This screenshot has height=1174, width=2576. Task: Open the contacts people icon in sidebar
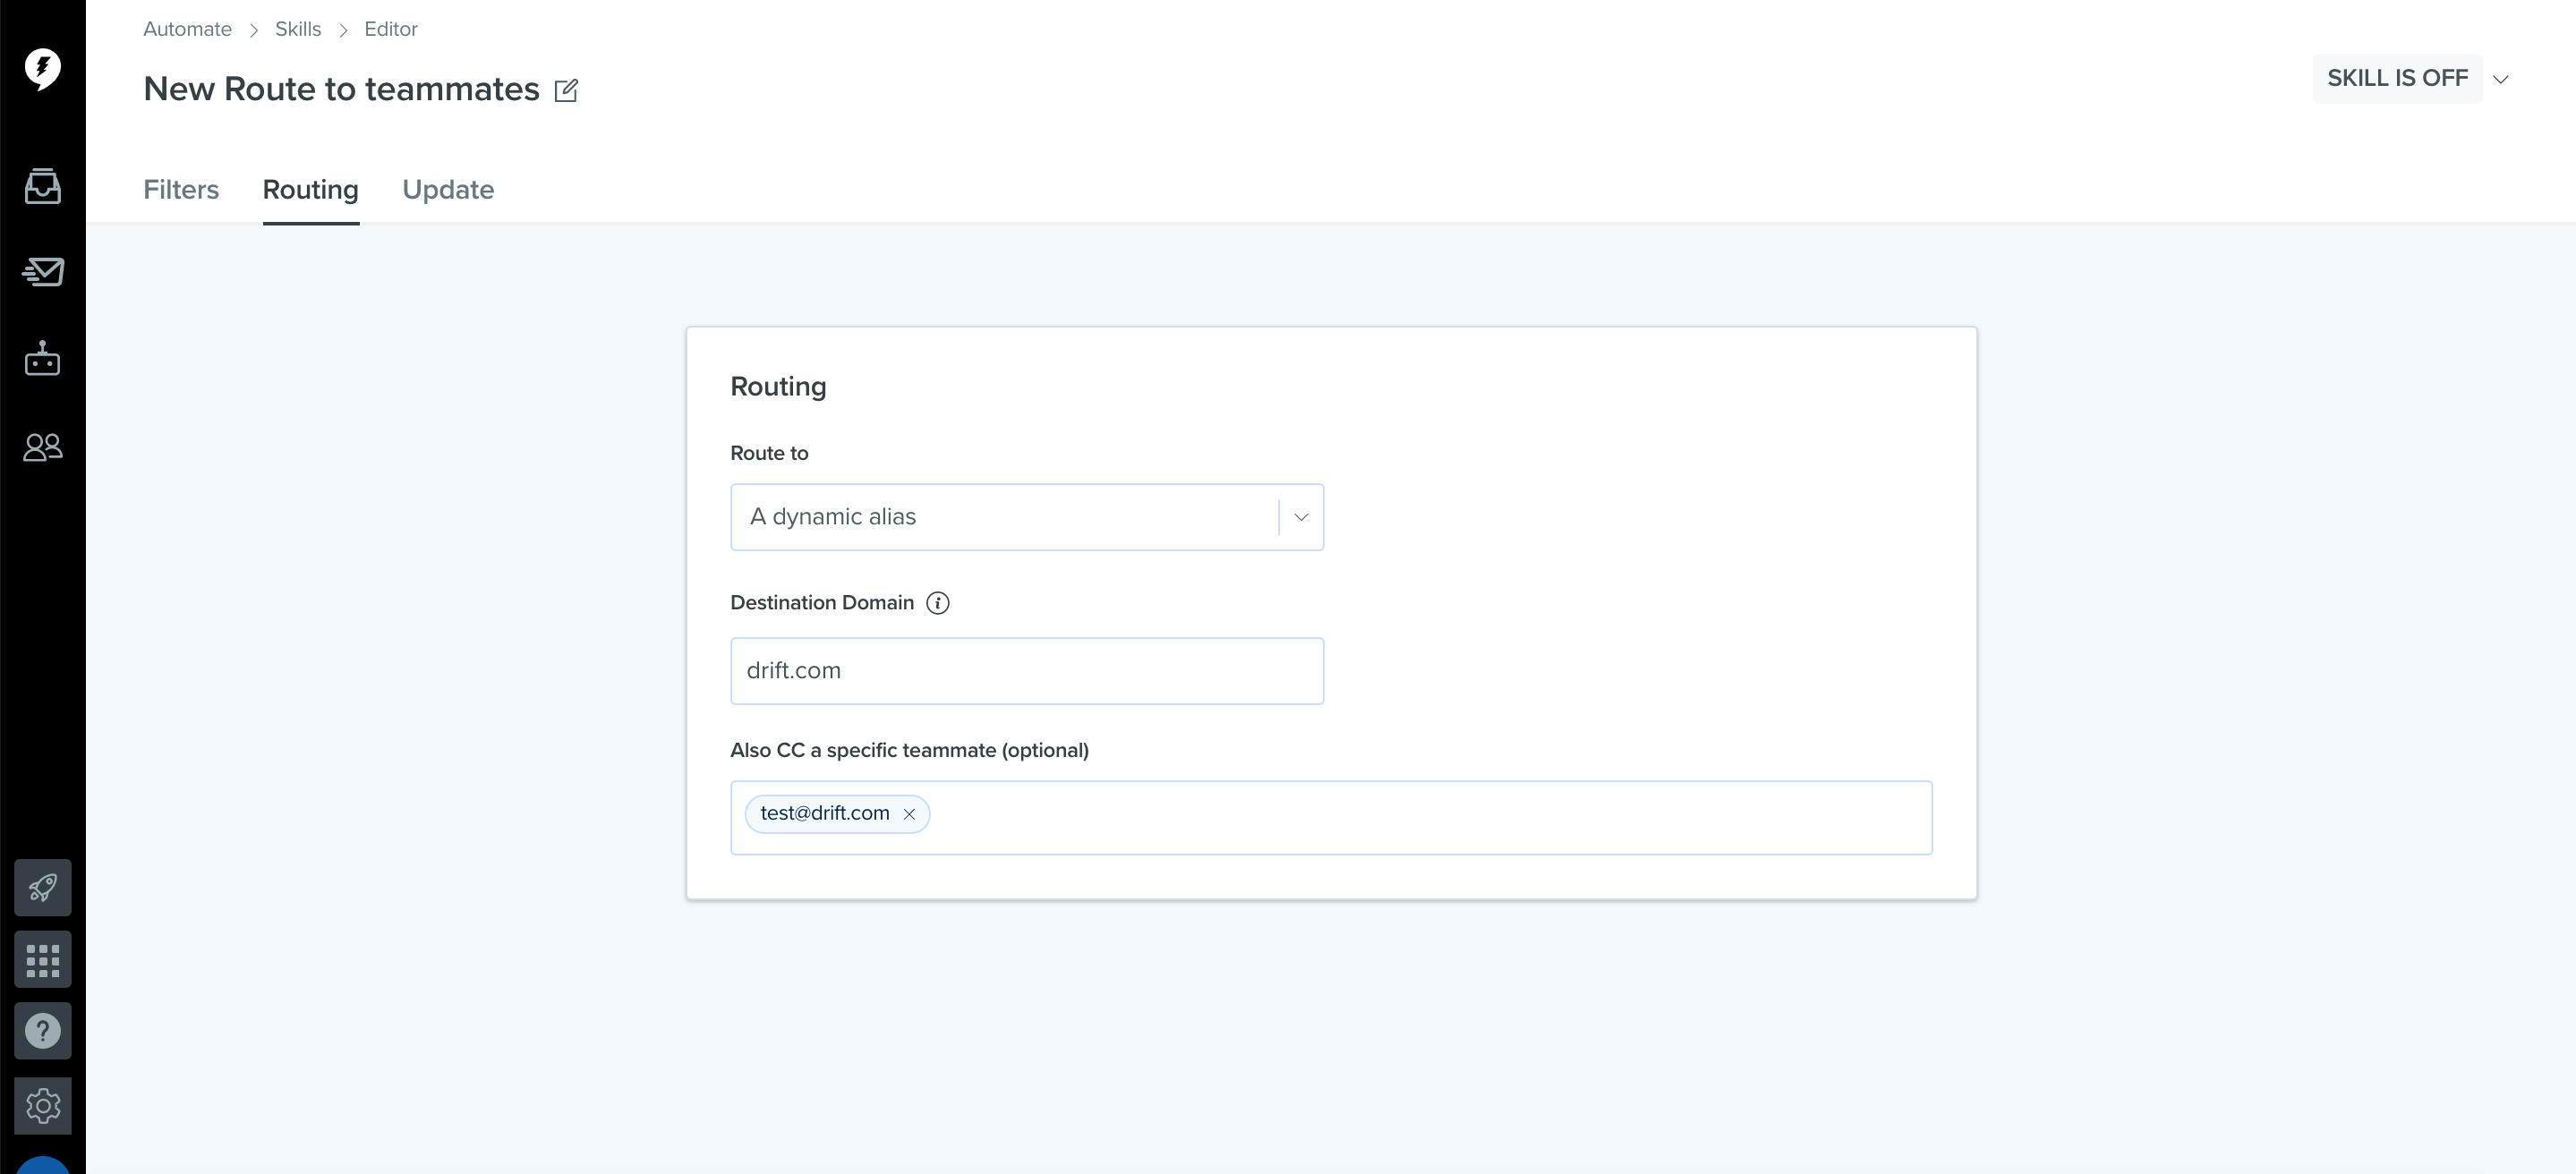pos(42,446)
